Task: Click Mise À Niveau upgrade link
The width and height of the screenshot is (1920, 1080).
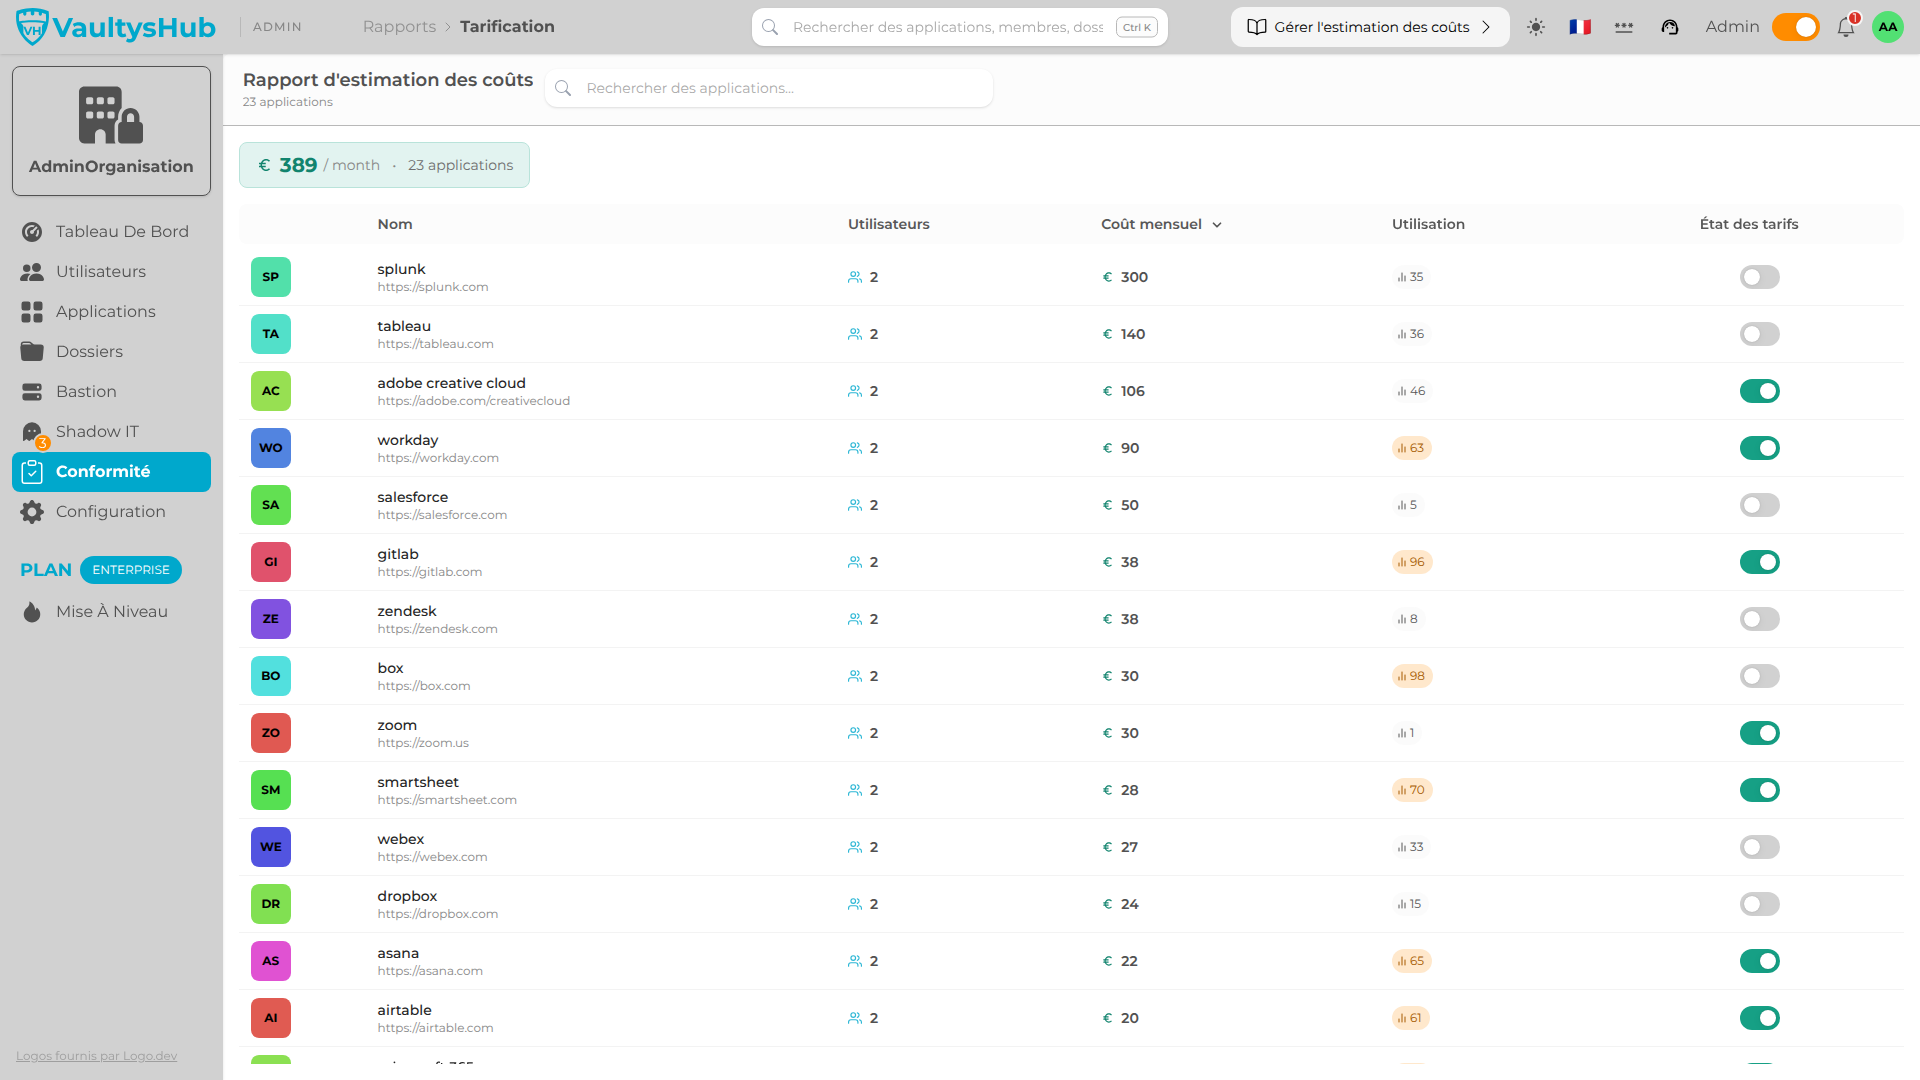Action: click(x=111, y=611)
